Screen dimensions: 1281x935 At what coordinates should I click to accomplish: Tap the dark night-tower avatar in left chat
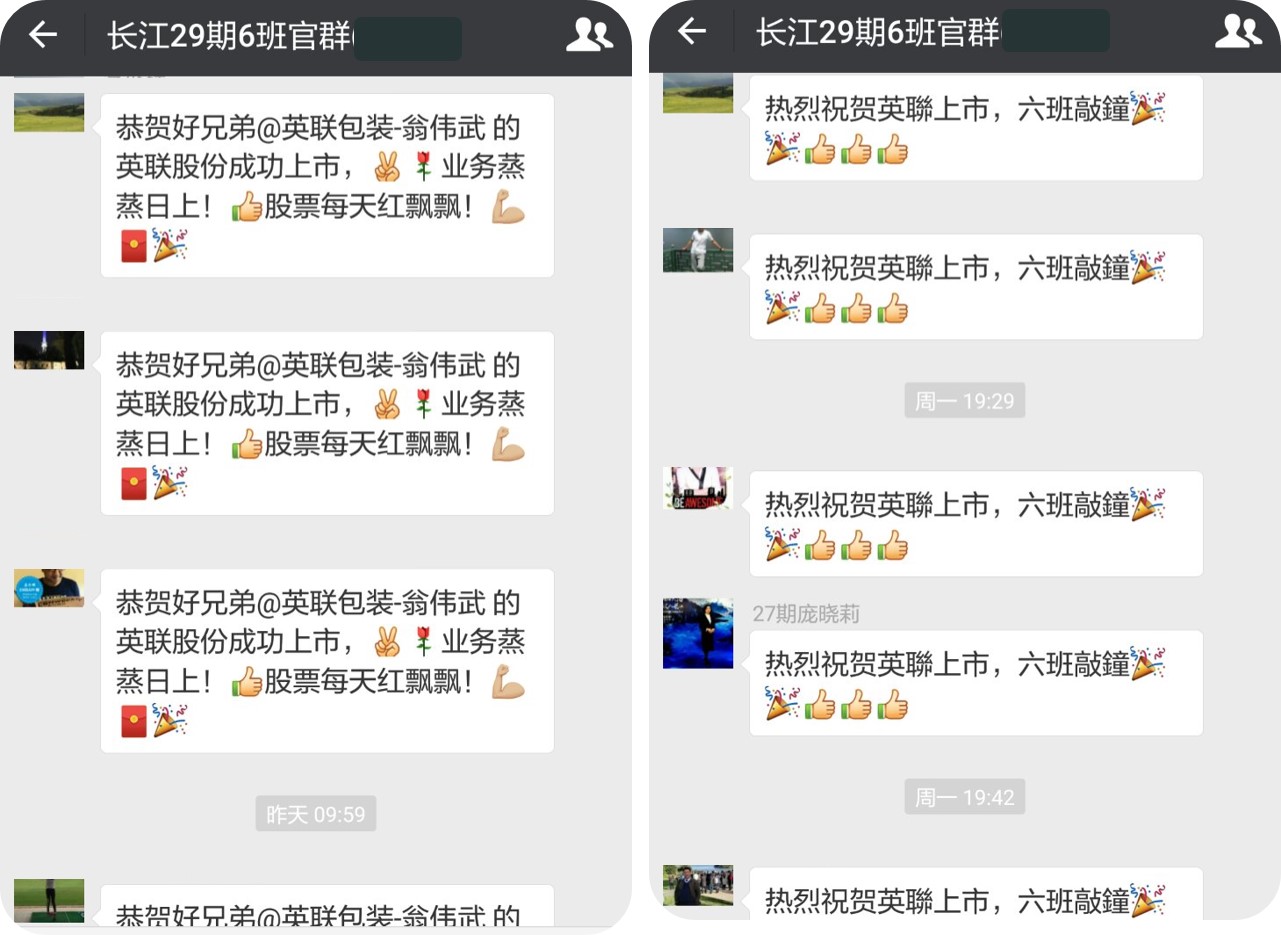tap(49, 350)
